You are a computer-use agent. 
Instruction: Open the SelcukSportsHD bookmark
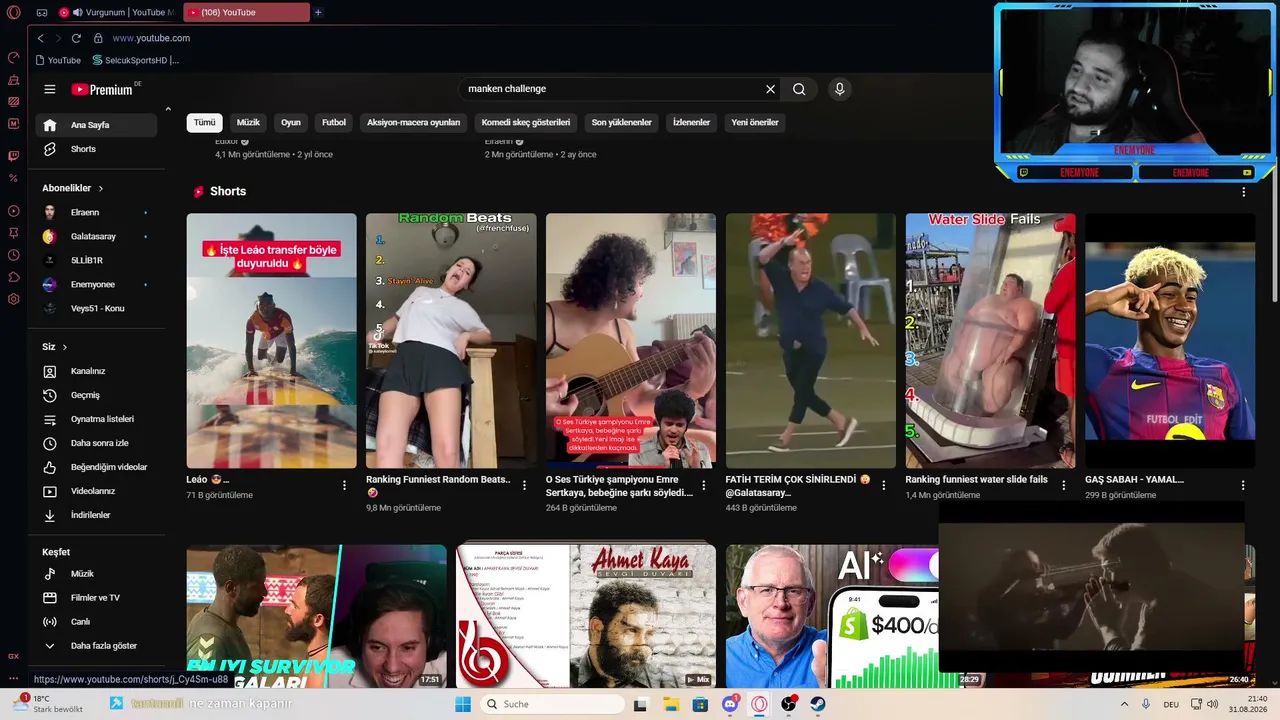pos(135,60)
